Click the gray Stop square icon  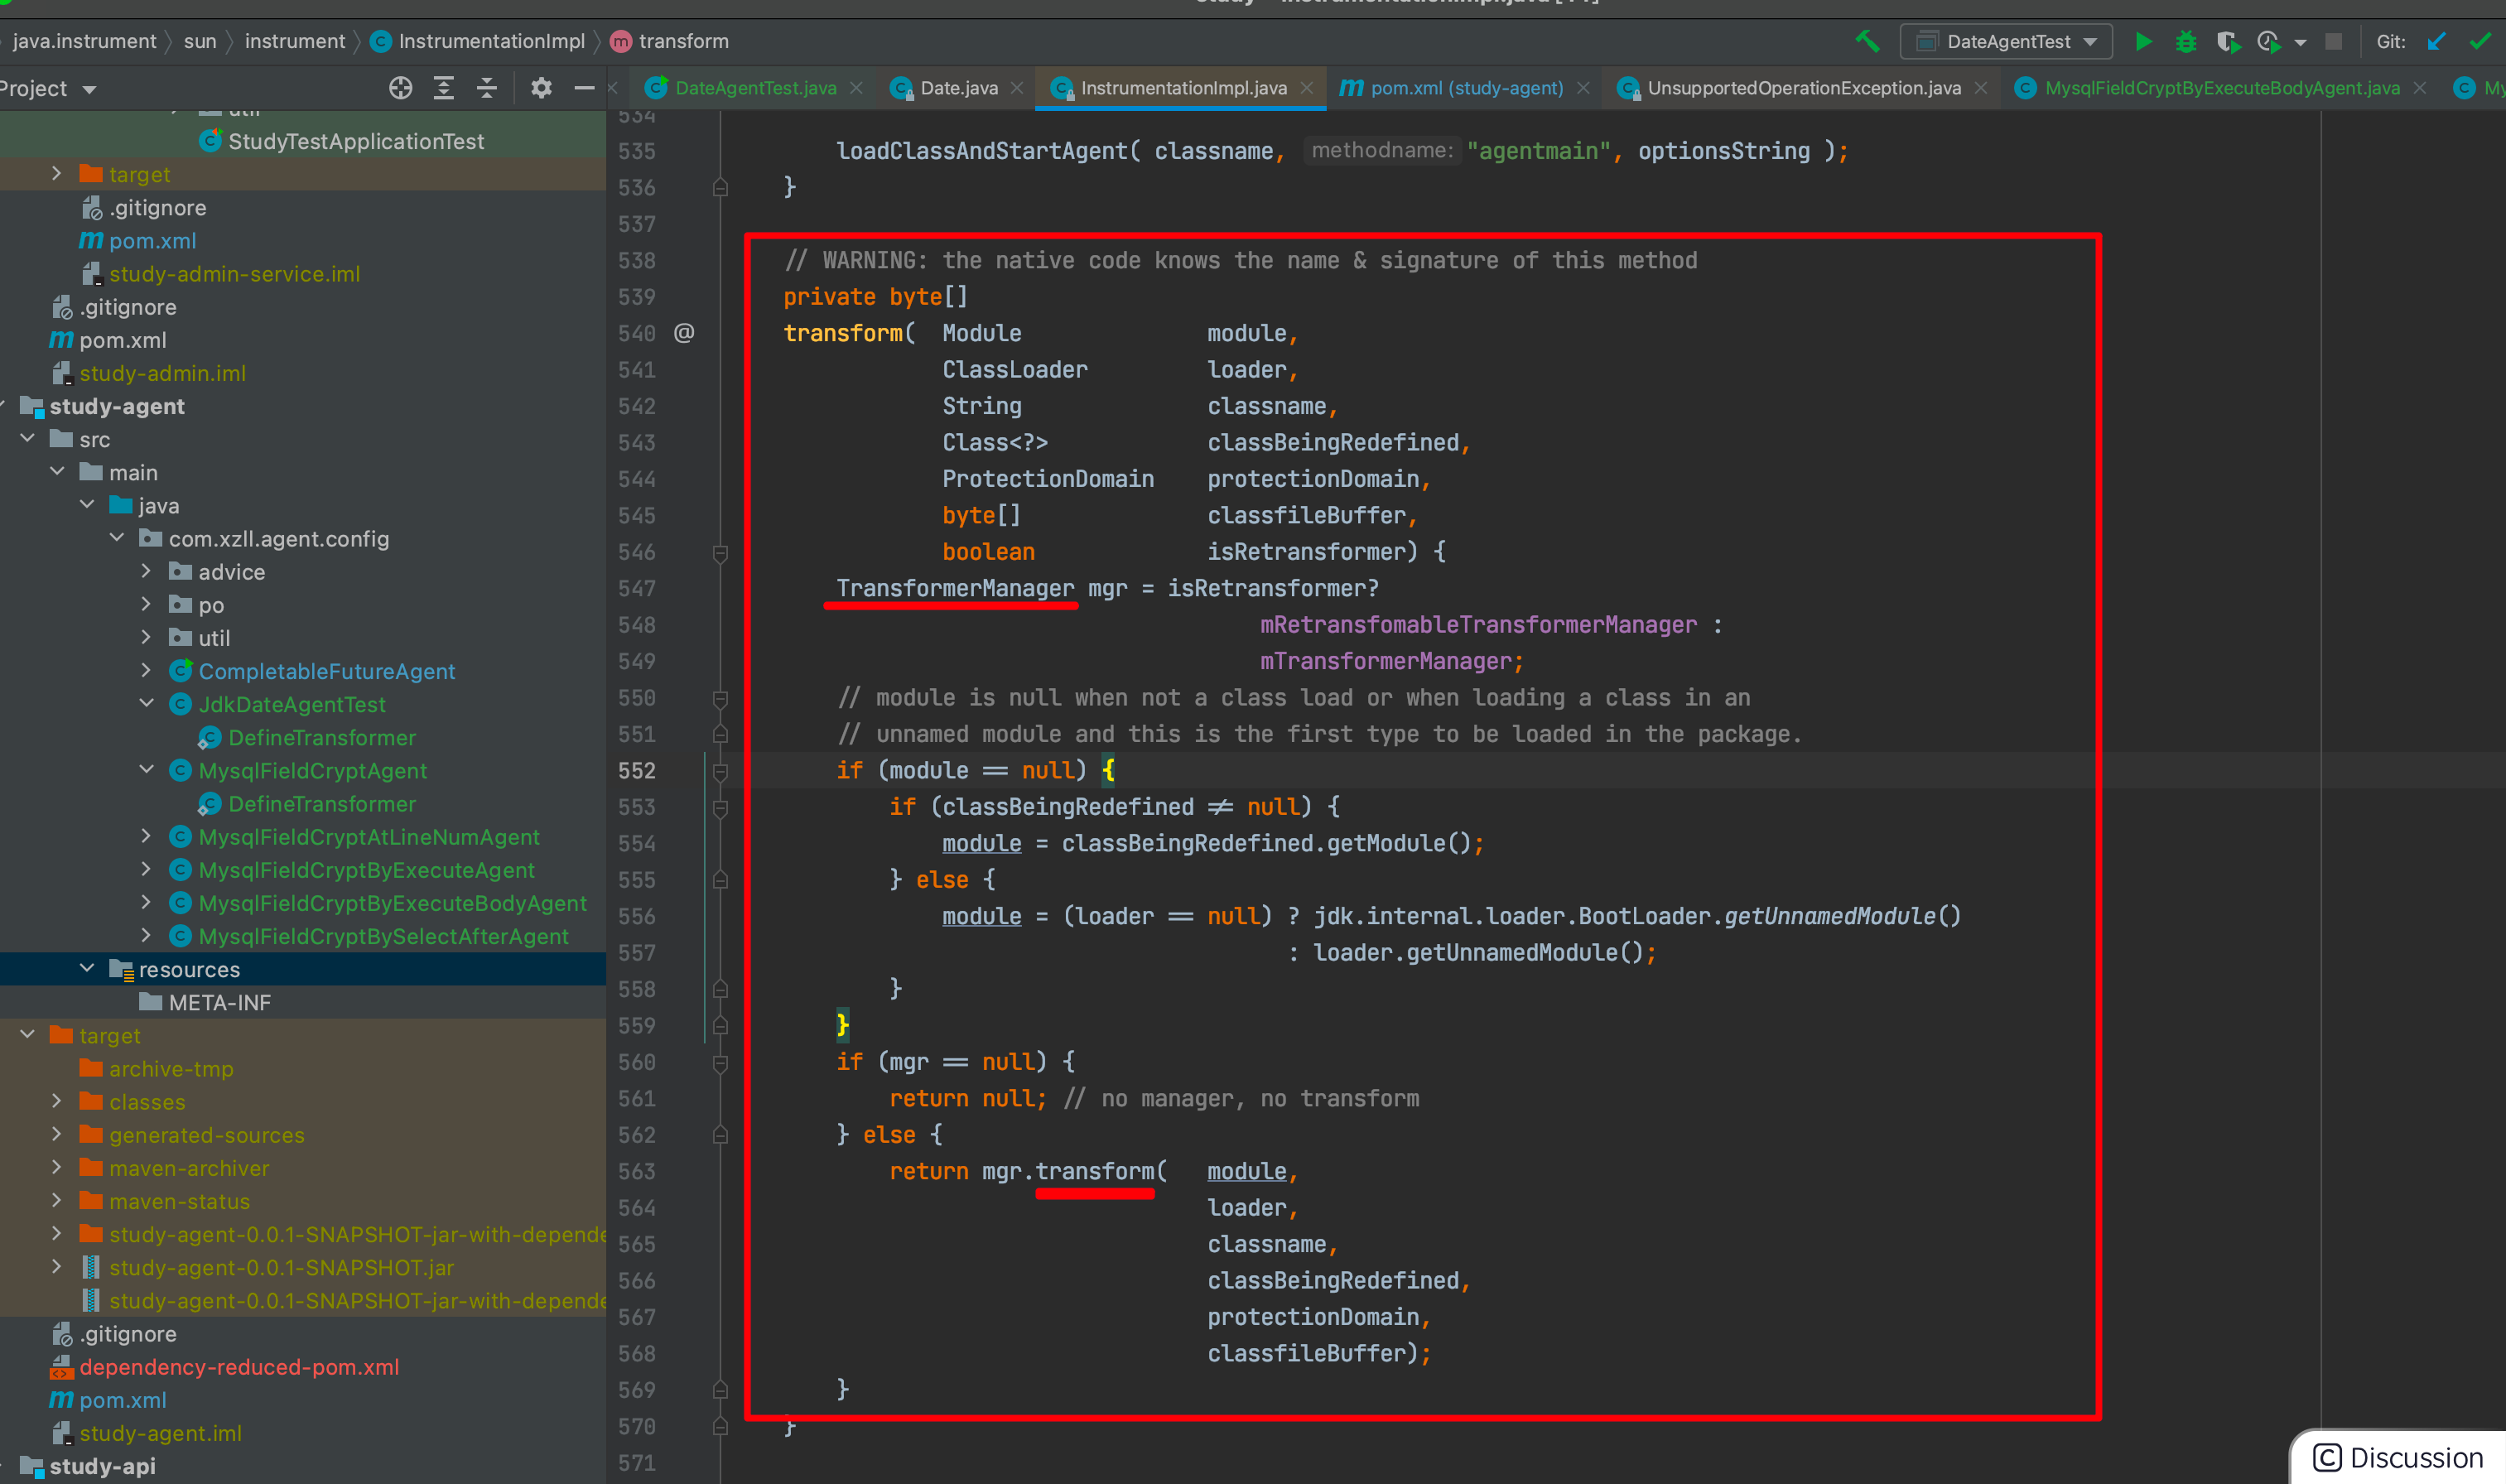tap(2333, 41)
